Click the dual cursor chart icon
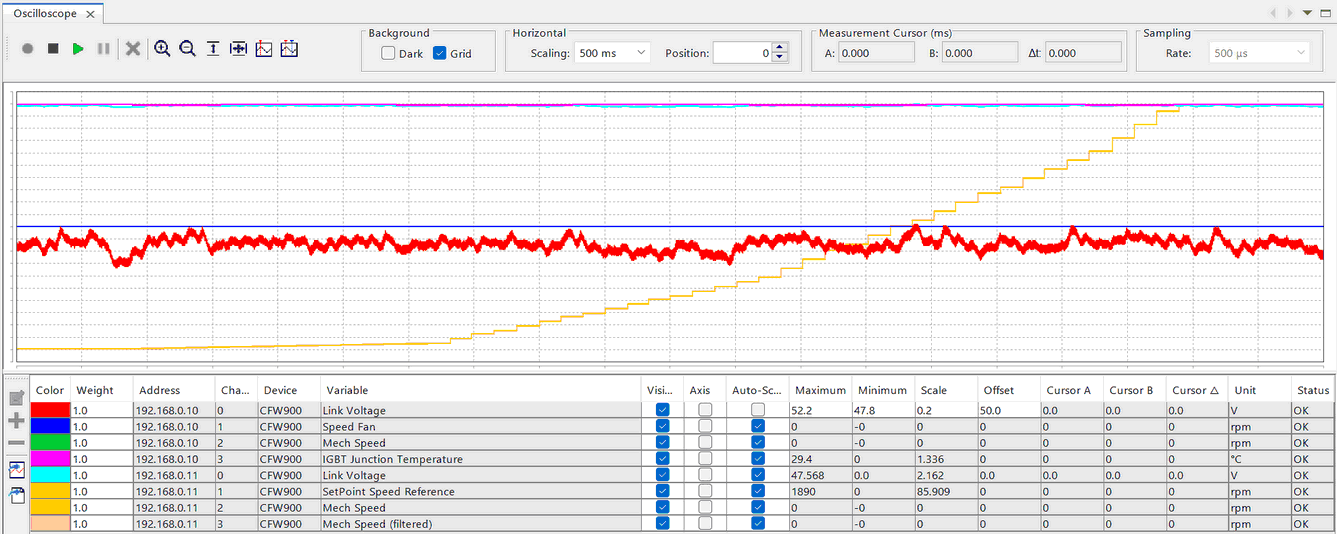 [289, 49]
